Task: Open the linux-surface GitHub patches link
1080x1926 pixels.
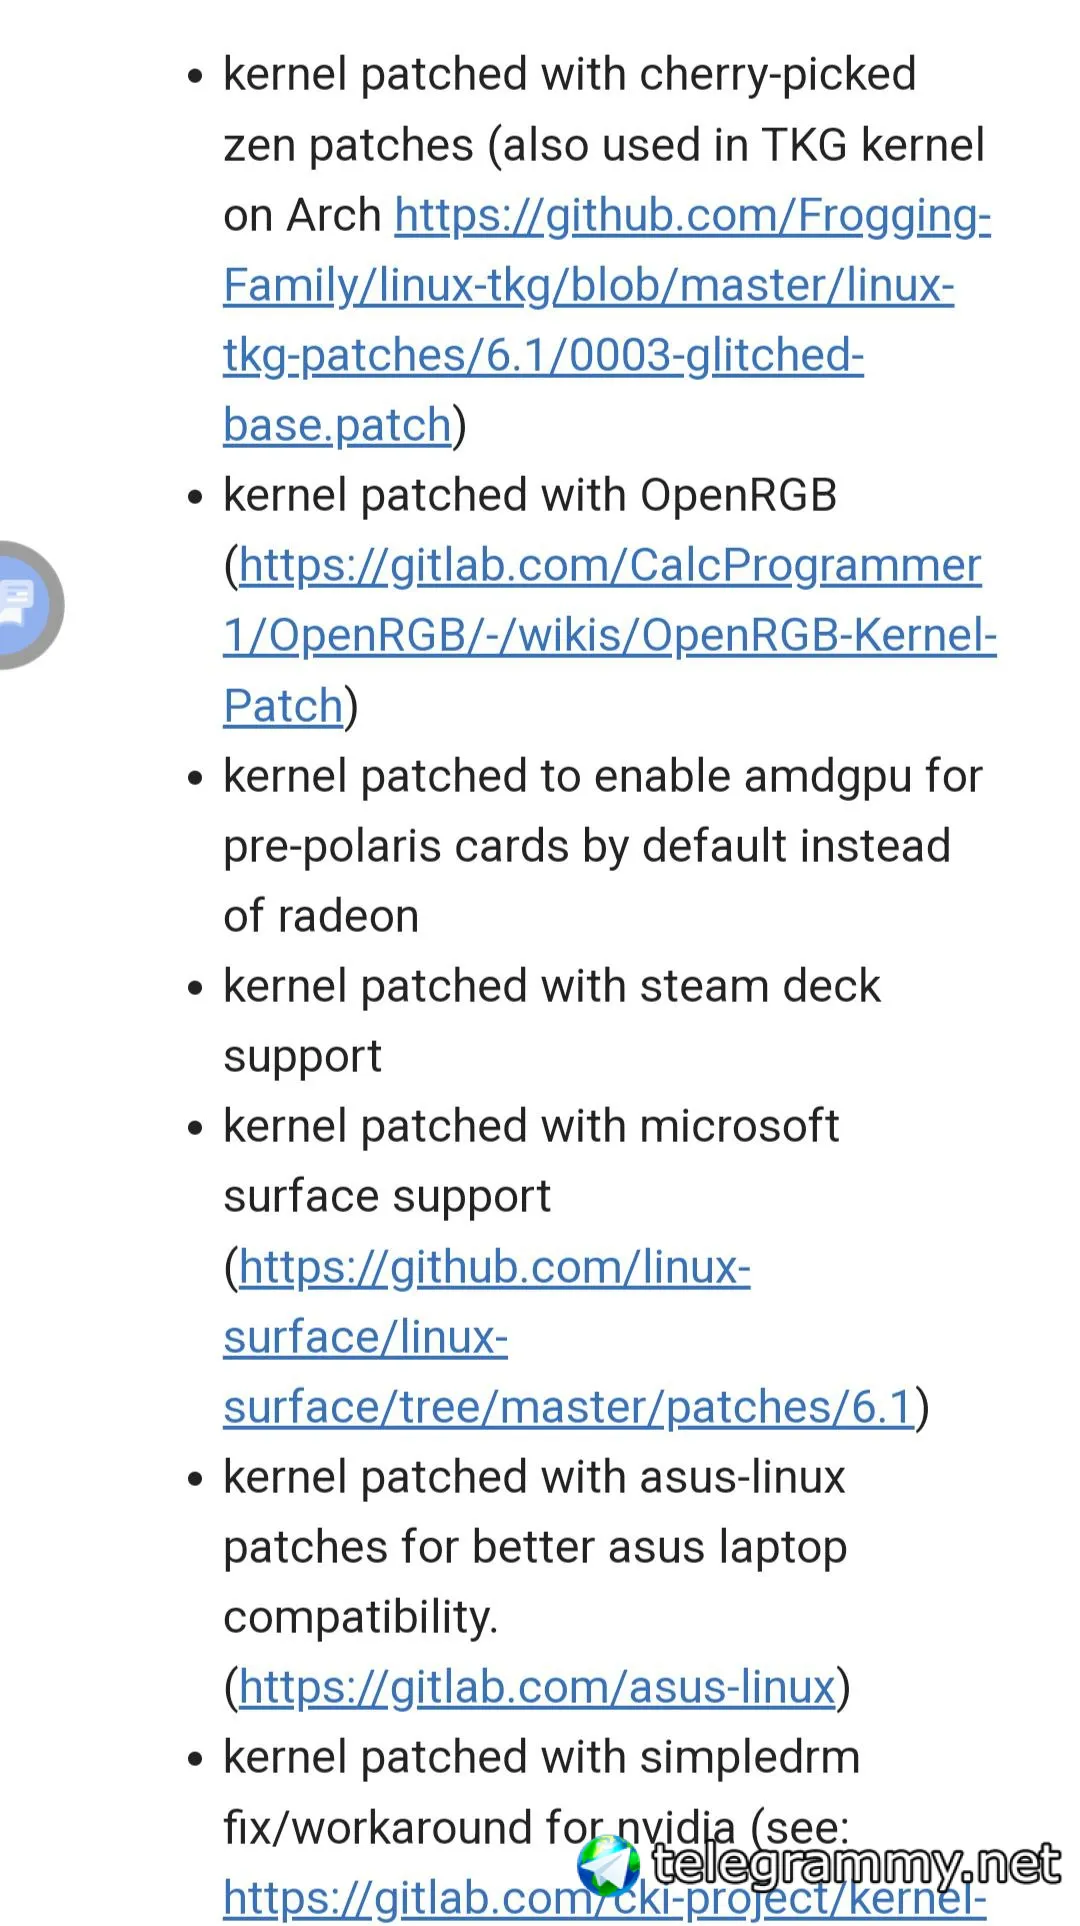Action: (569, 1337)
